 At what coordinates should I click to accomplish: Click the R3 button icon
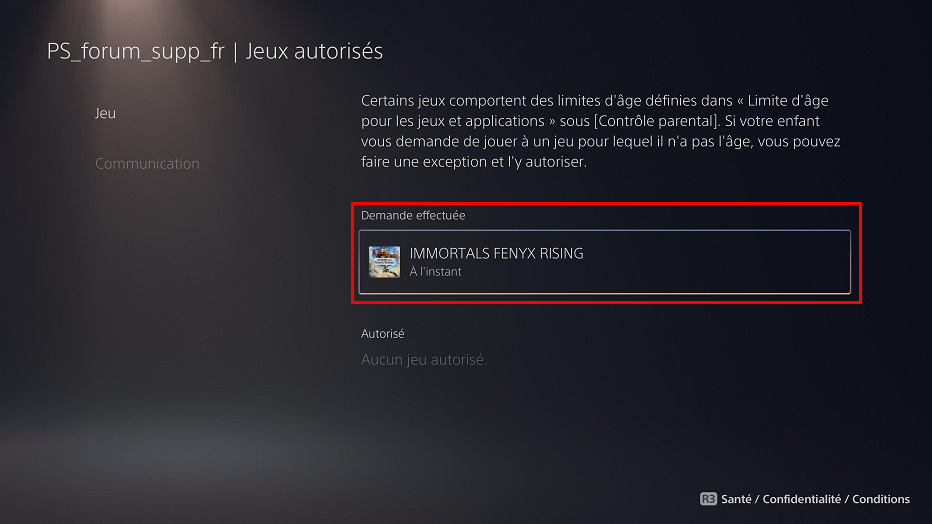[x=708, y=499]
